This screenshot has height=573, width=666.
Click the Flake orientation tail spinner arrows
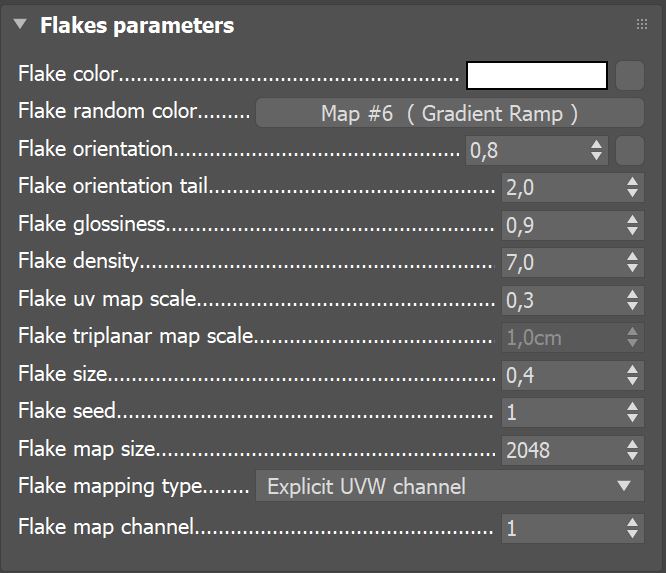click(x=632, y=188)
